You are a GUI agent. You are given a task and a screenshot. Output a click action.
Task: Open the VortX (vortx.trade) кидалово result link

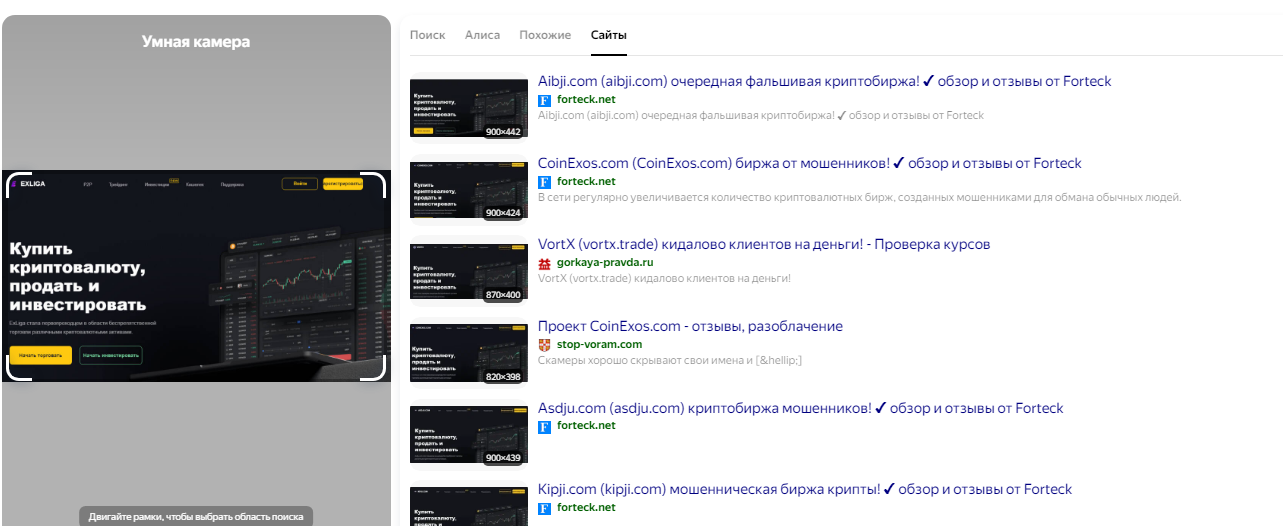click(x=764, y=245)
